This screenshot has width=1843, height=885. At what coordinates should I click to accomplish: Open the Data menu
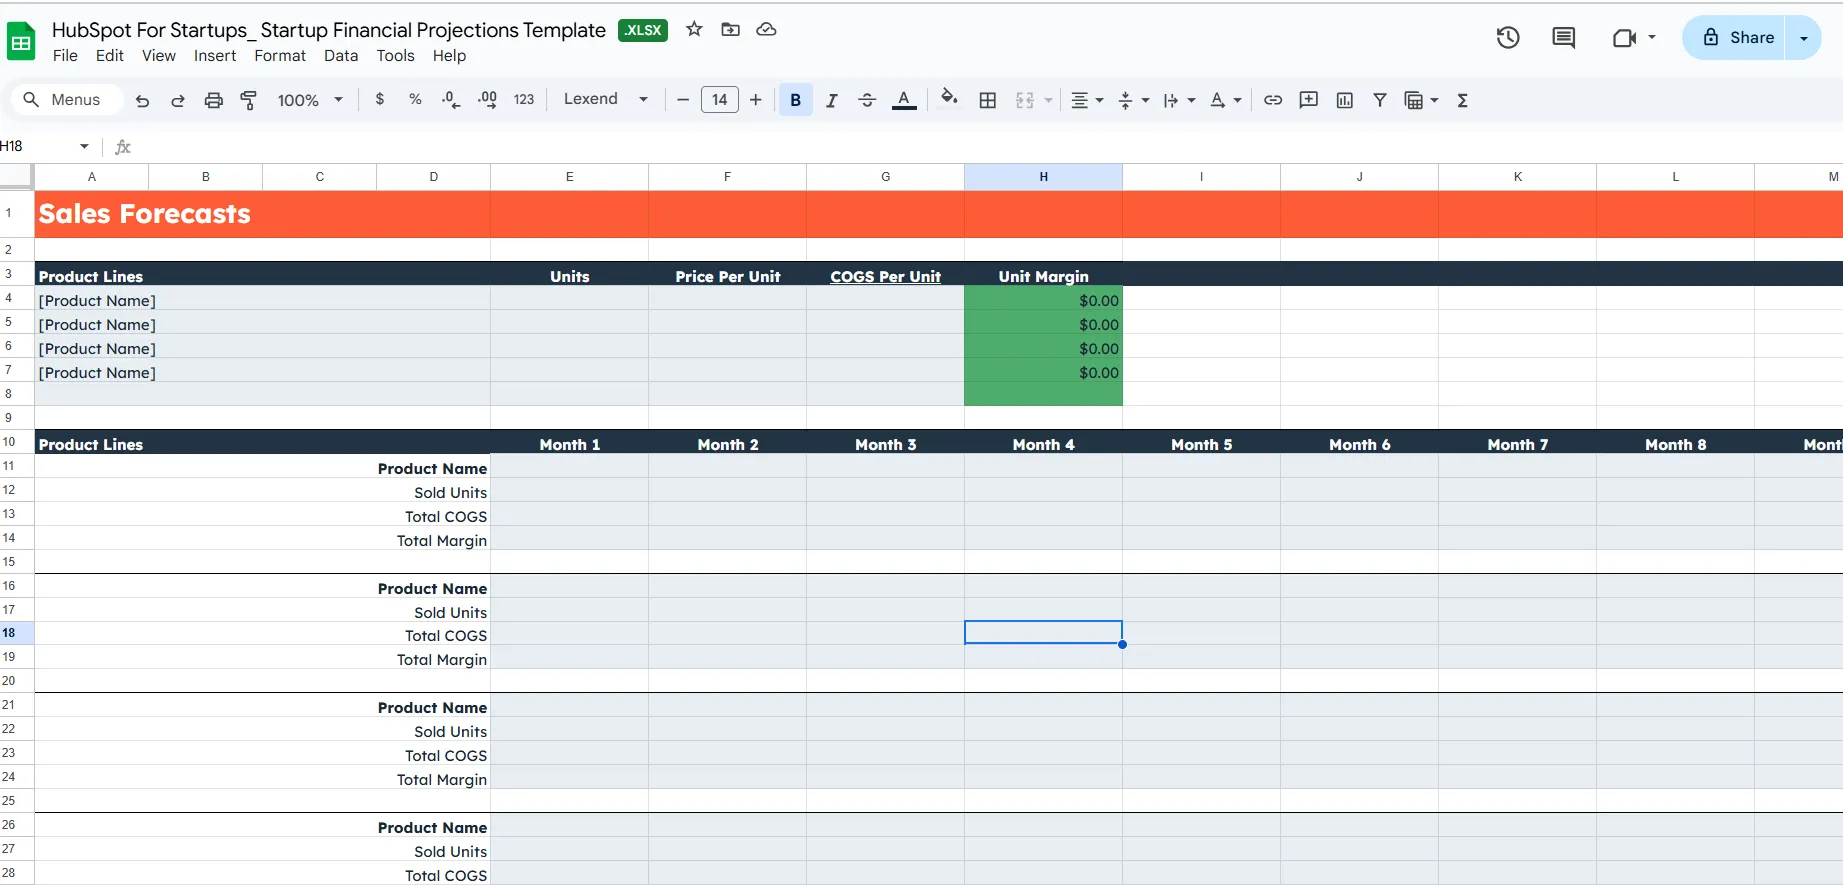coord(341,56)
